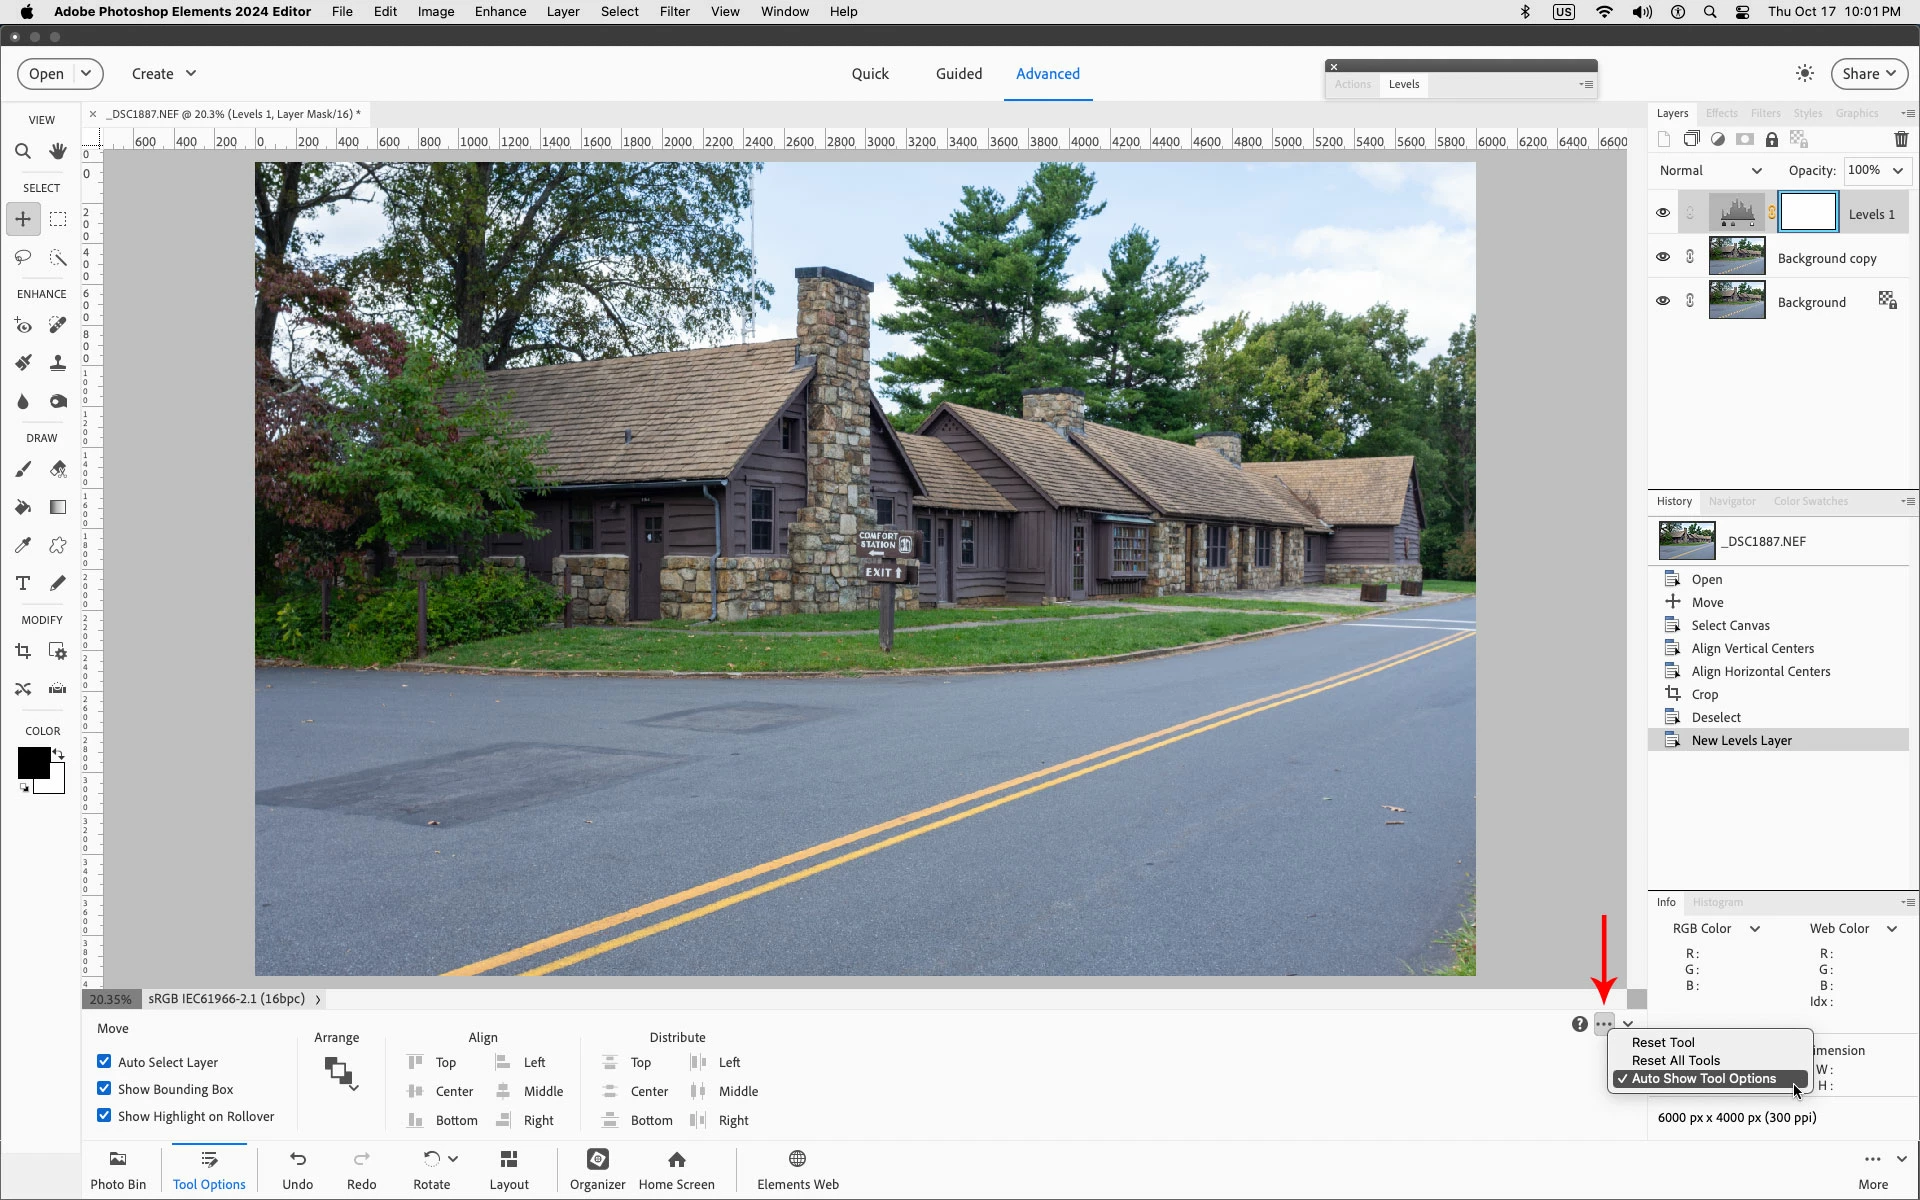Click the Share button
Screen dimensions: 1920x1200
(1868, 74)
